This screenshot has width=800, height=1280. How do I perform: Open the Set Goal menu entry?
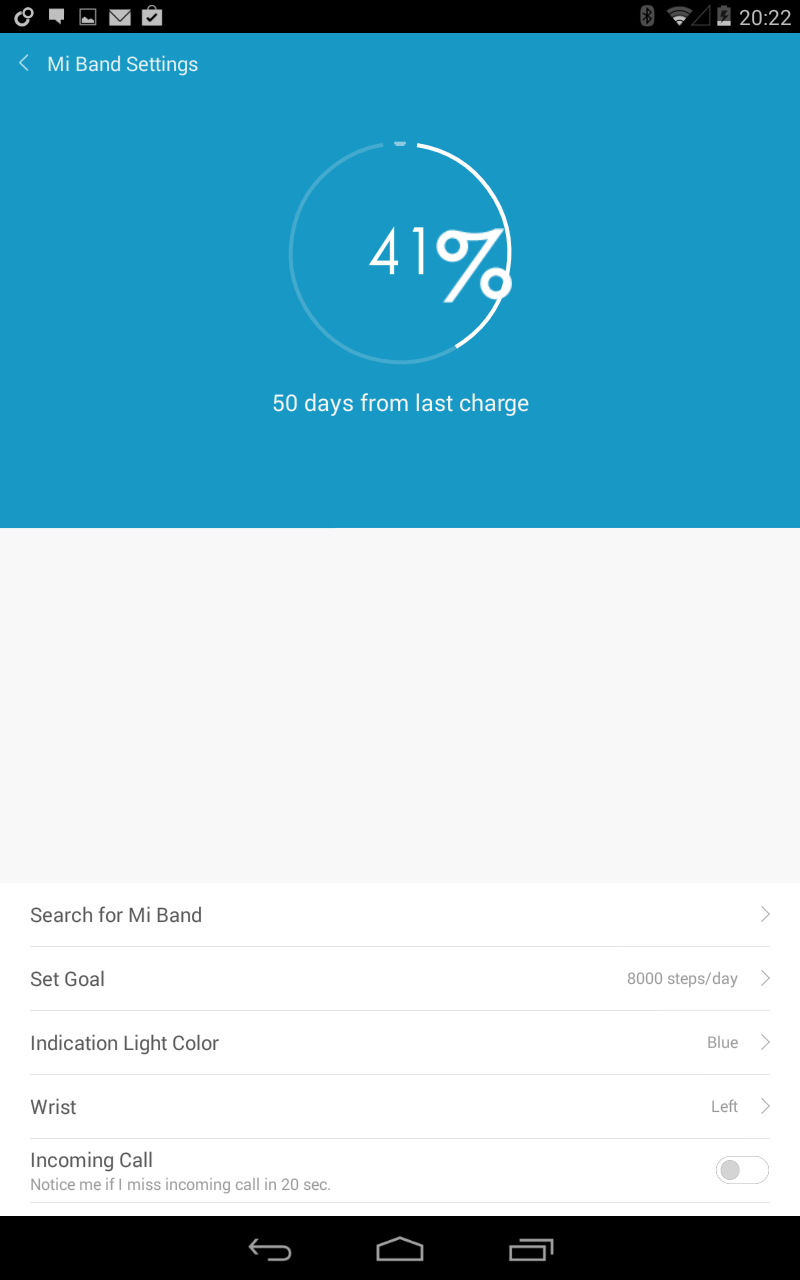coord(68,979)
